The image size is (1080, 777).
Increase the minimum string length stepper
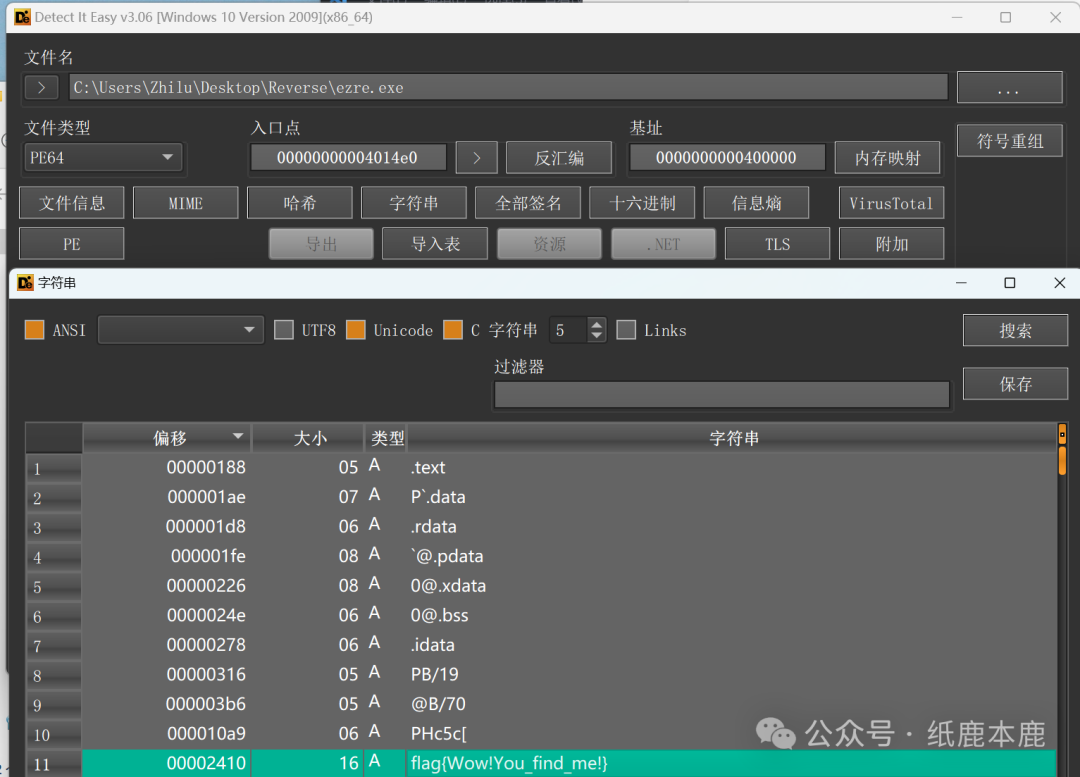597,324
